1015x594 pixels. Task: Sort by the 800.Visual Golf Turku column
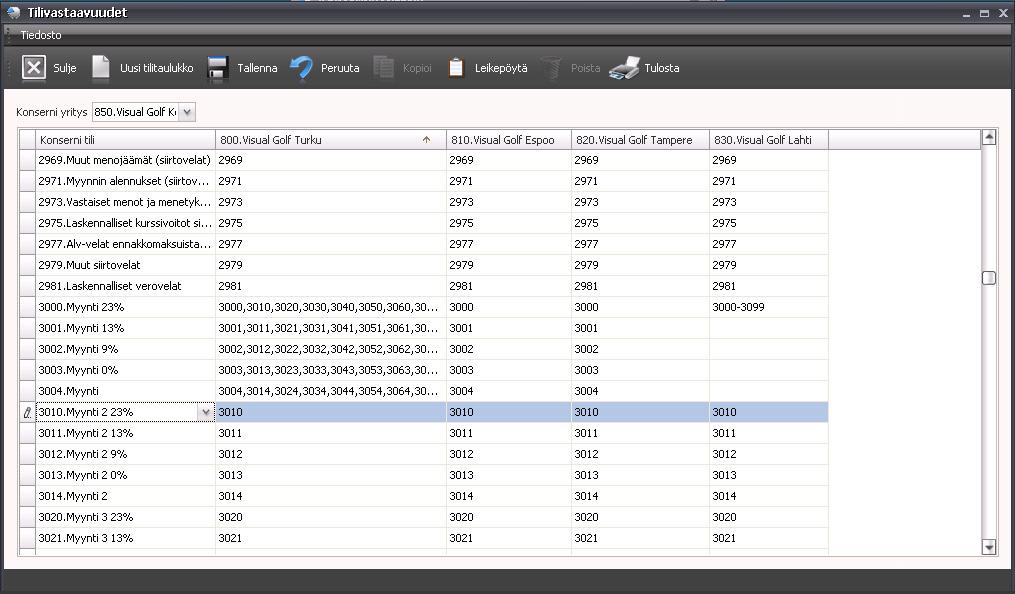click(330, 140)
